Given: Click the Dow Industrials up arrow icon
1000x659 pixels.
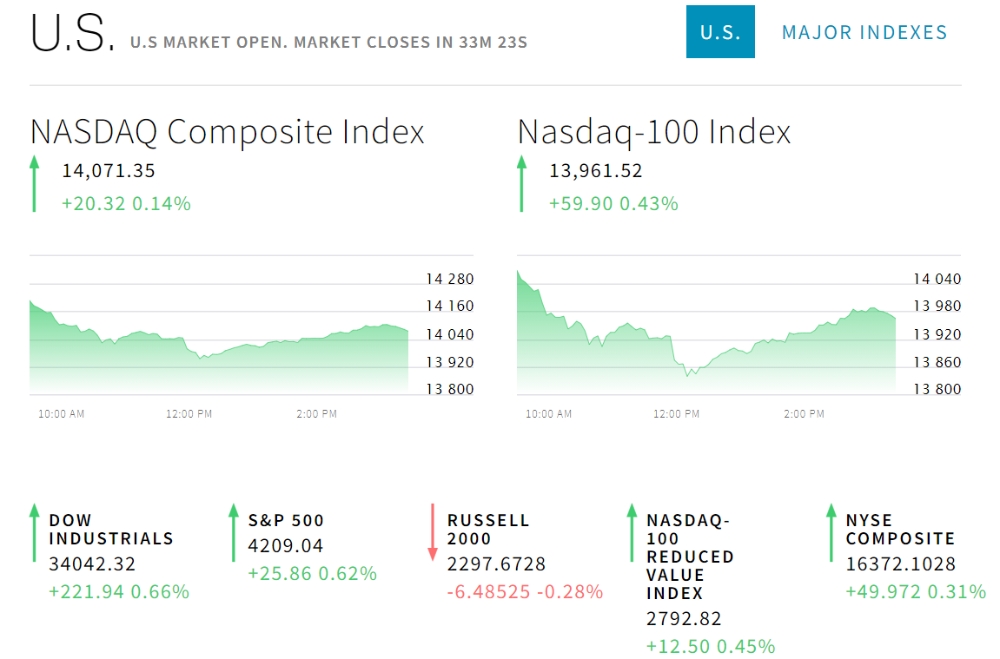Looking at the screenshot, I should click(34, 532).
